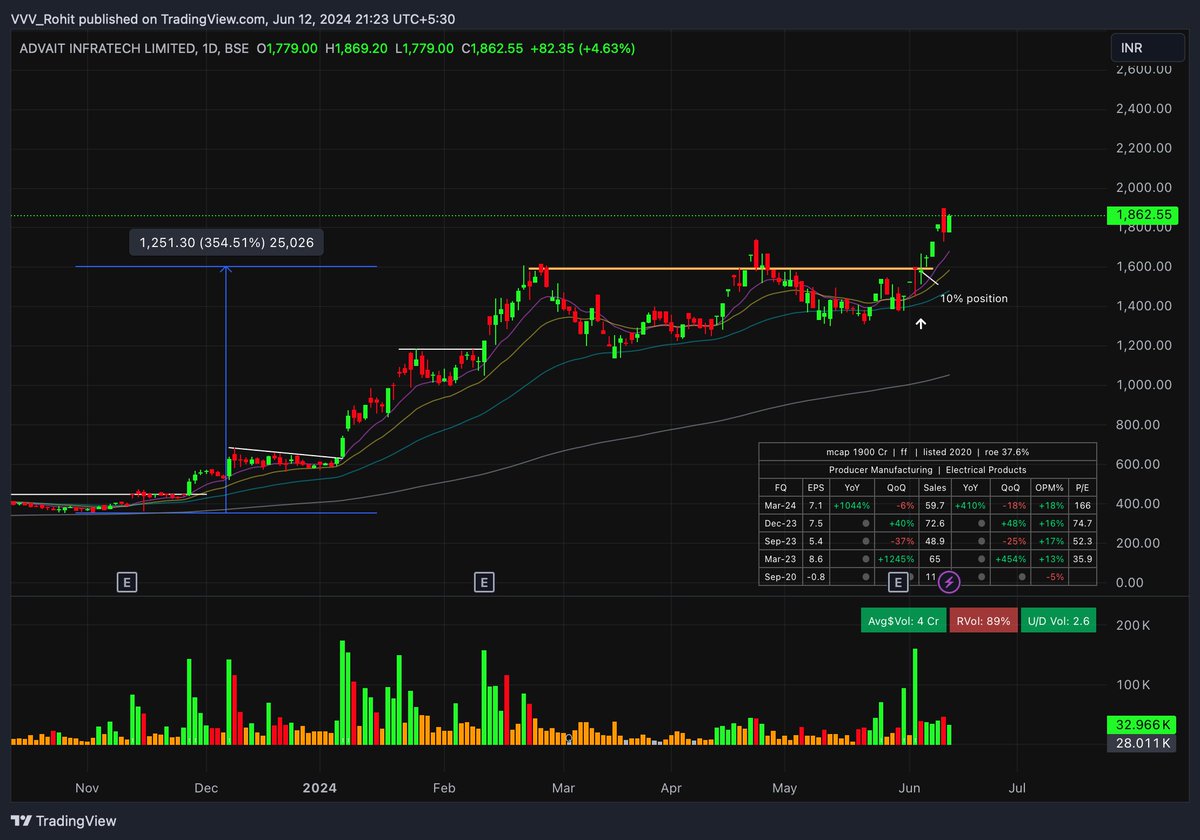This screenshot has height=840, width=1200.
Task: Click the "mcap 1900 Cr" table header row
Action: pos(928,452)
